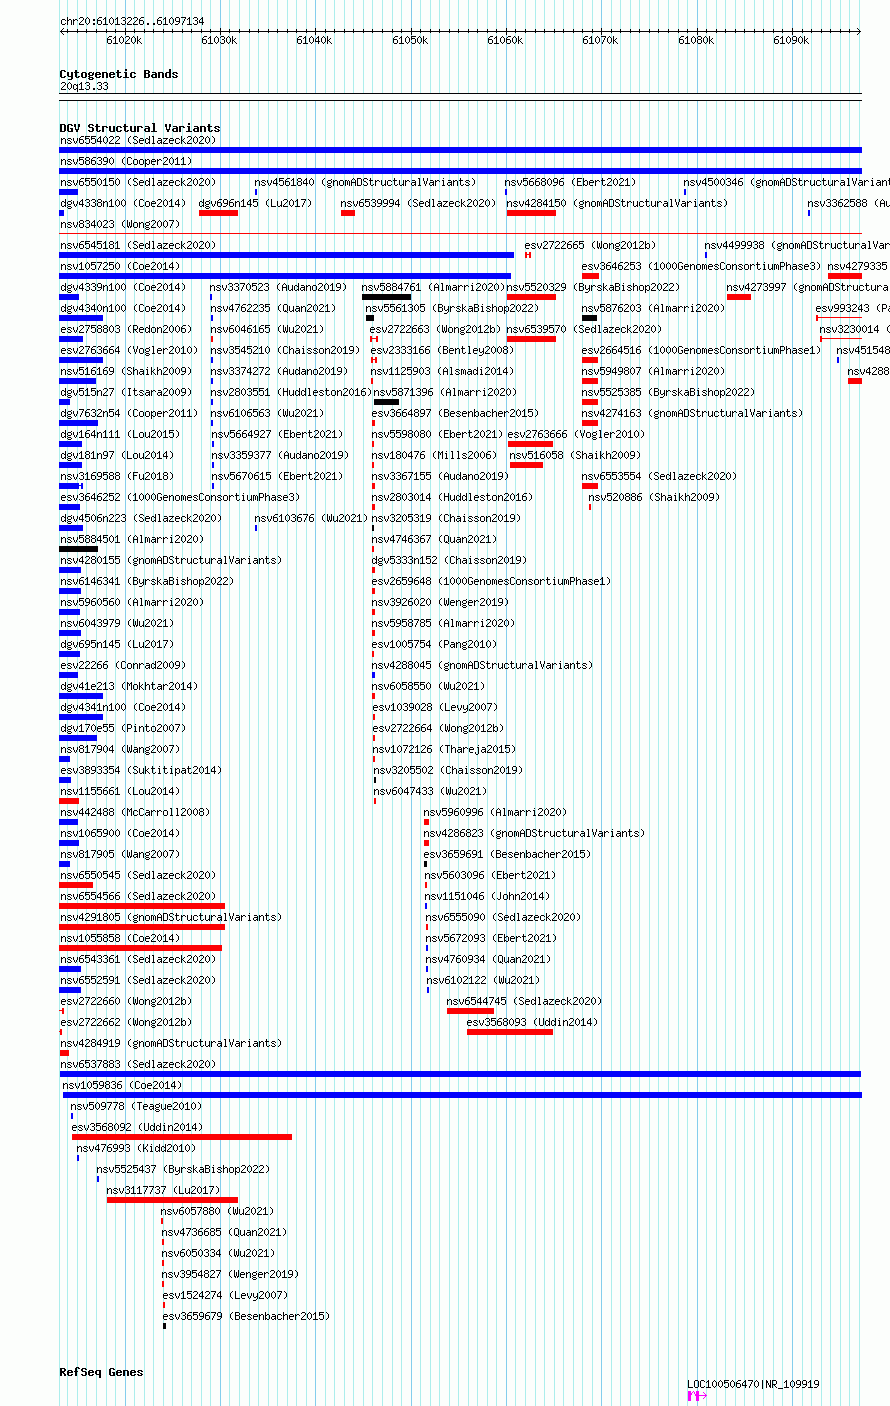The height and width of the screenshot is (1406, 890).
Task: Open variant esv2333166 (Bentley2008)
Action: point(442,350)
